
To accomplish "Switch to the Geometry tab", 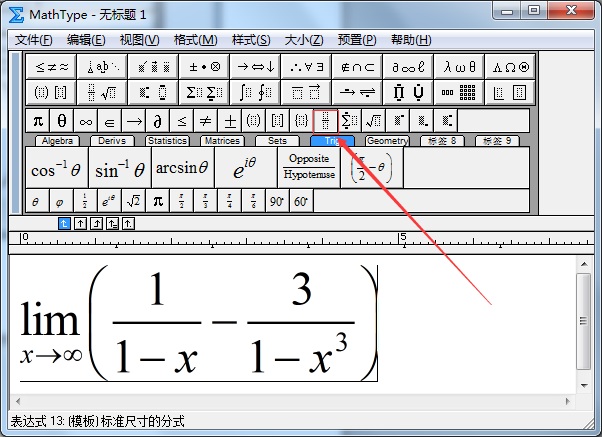I will click(387, 141).
